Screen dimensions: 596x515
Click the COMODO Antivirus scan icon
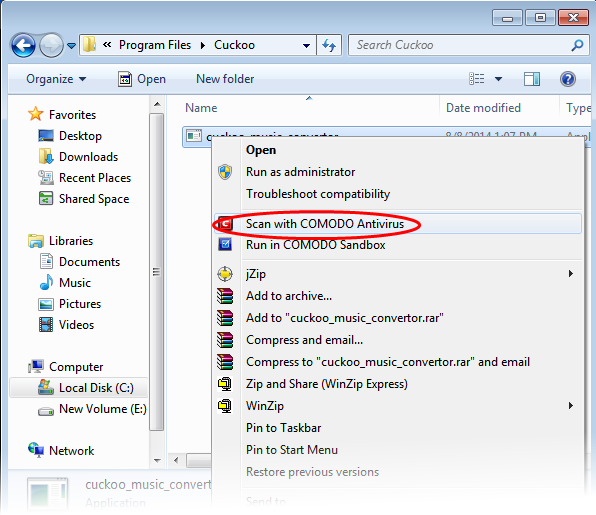pyautogui.click(x=225, y=224)
